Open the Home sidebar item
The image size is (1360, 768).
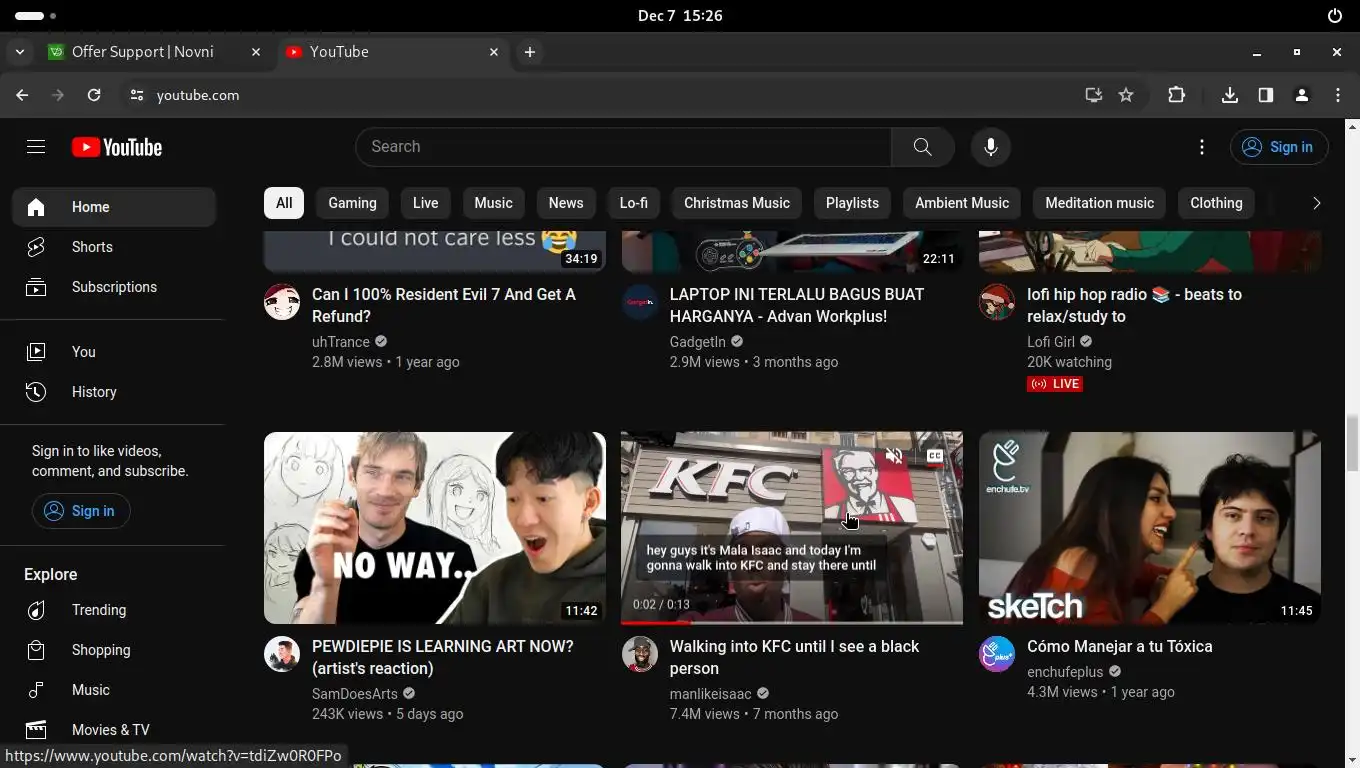[x=114, y=207]
